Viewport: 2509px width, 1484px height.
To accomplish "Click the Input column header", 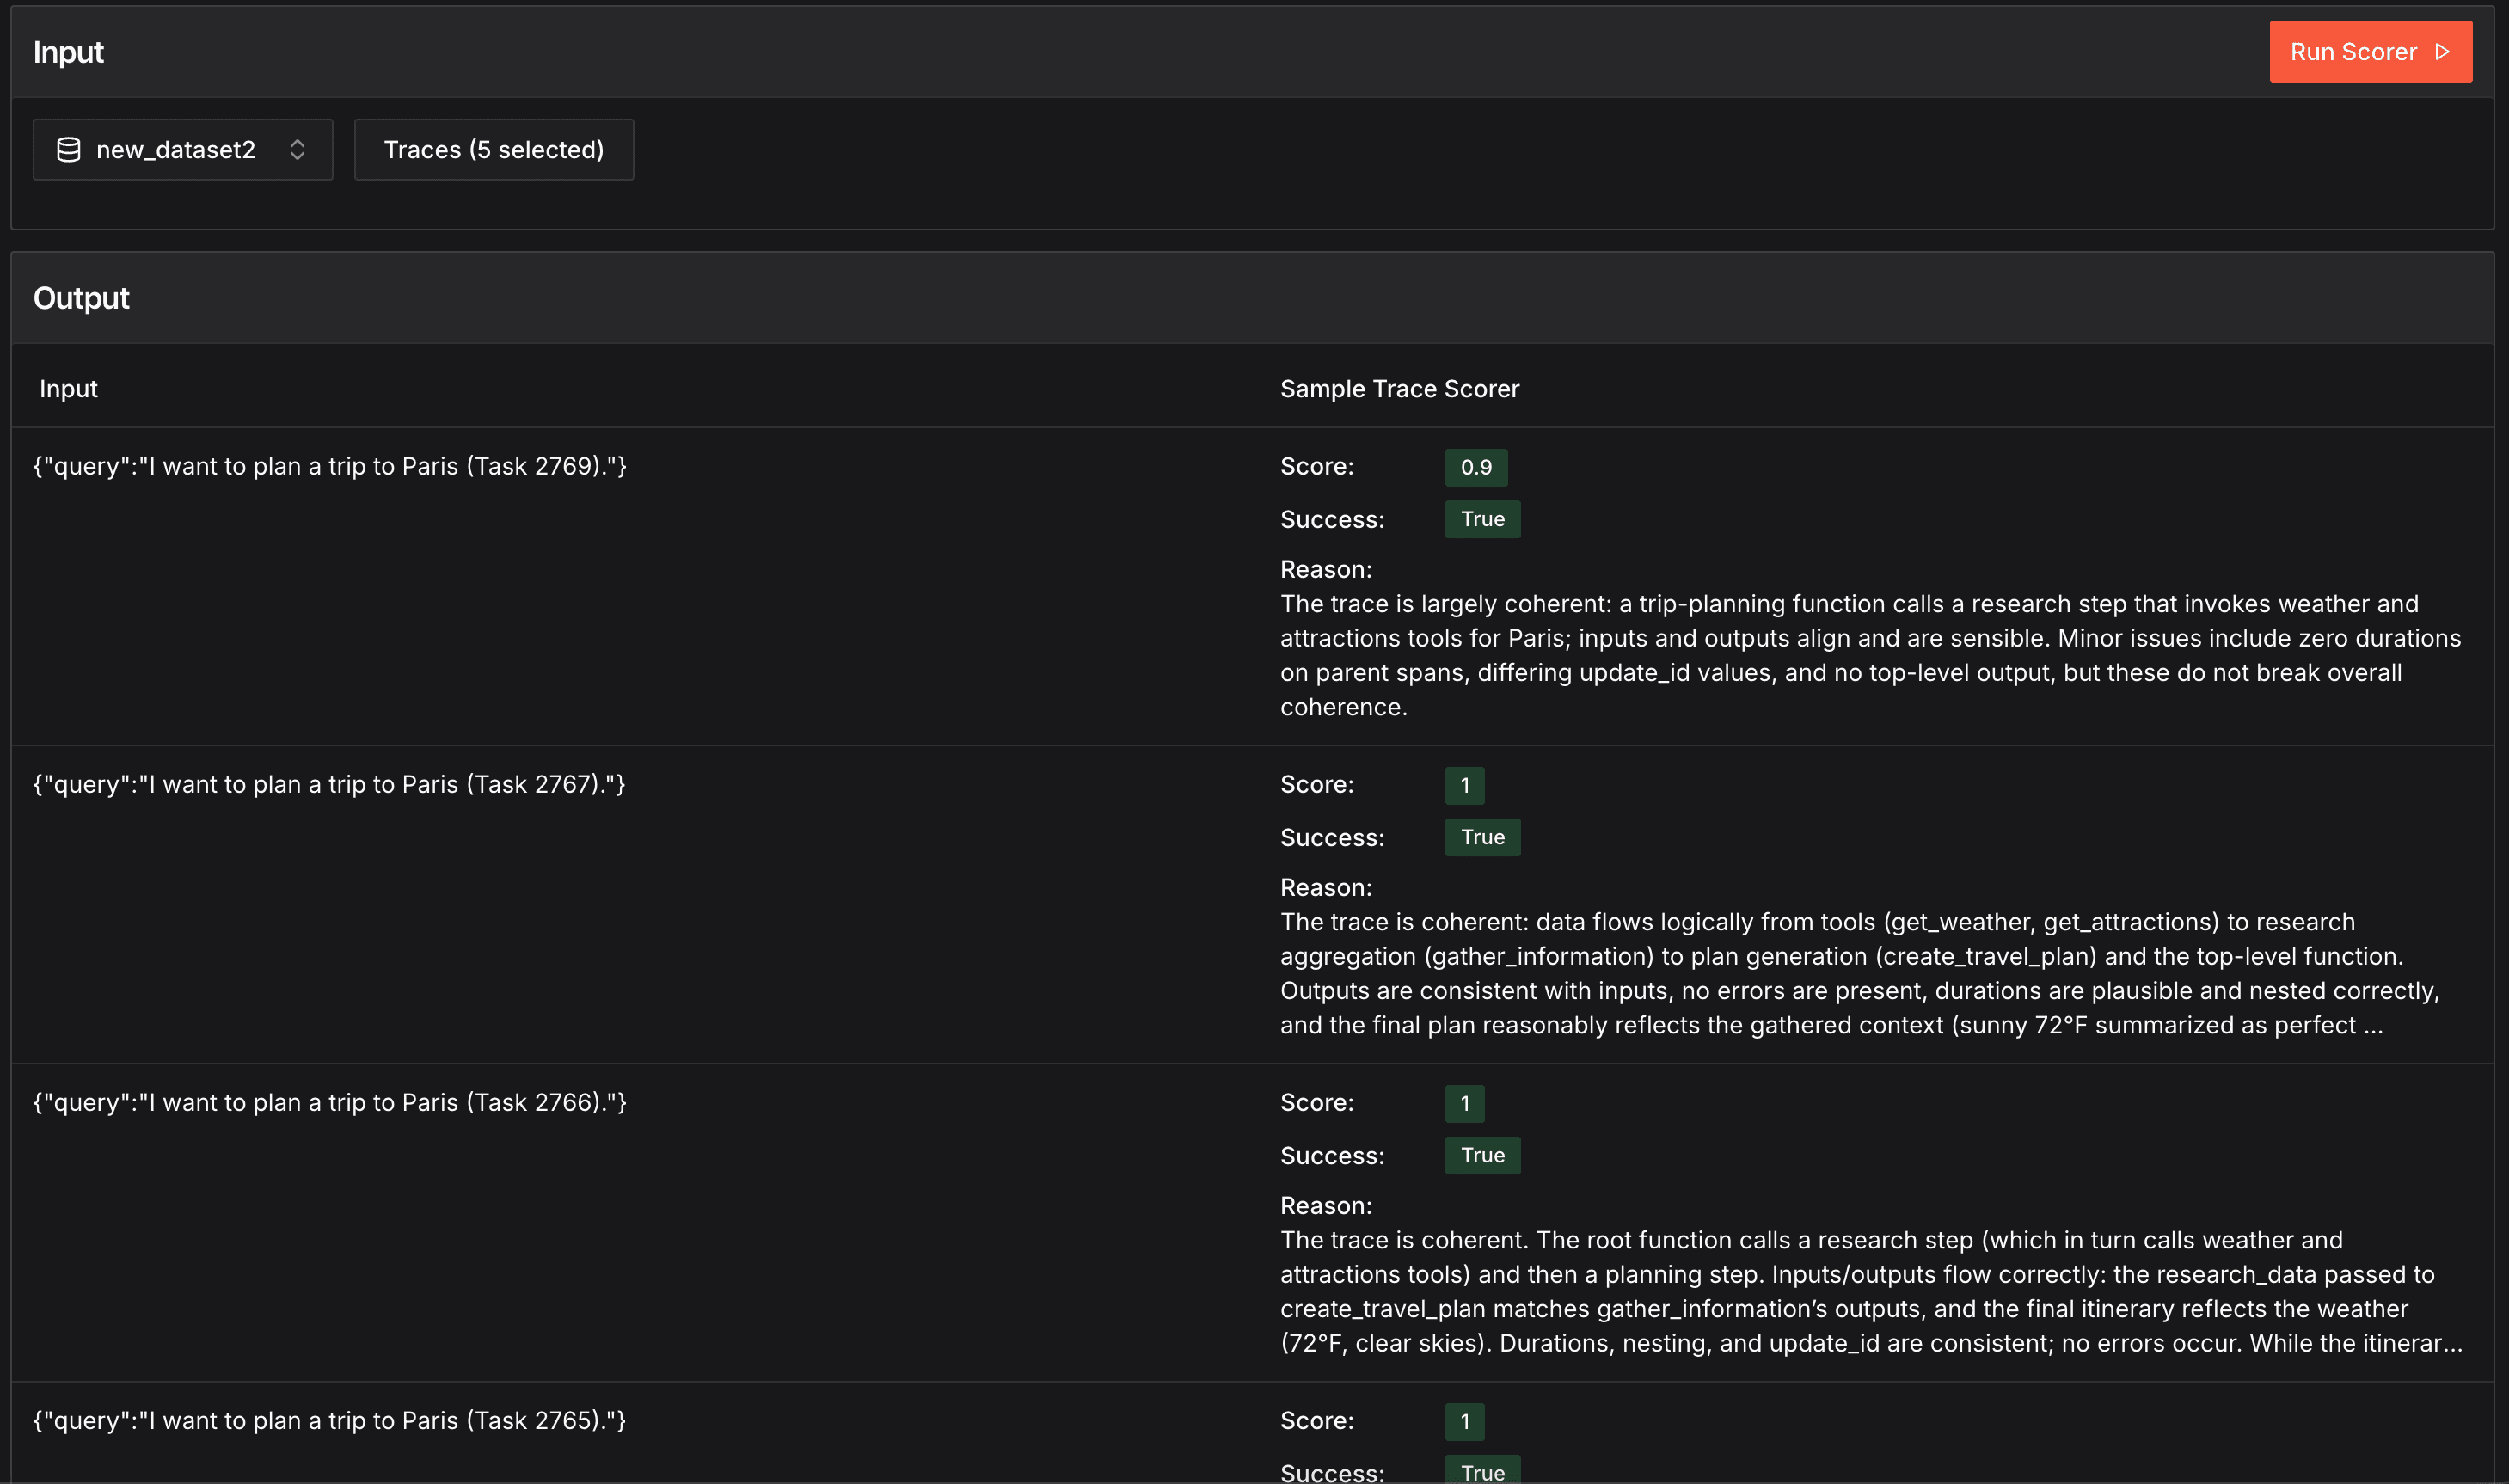I will pyautogui.click(x=68, y=389).
